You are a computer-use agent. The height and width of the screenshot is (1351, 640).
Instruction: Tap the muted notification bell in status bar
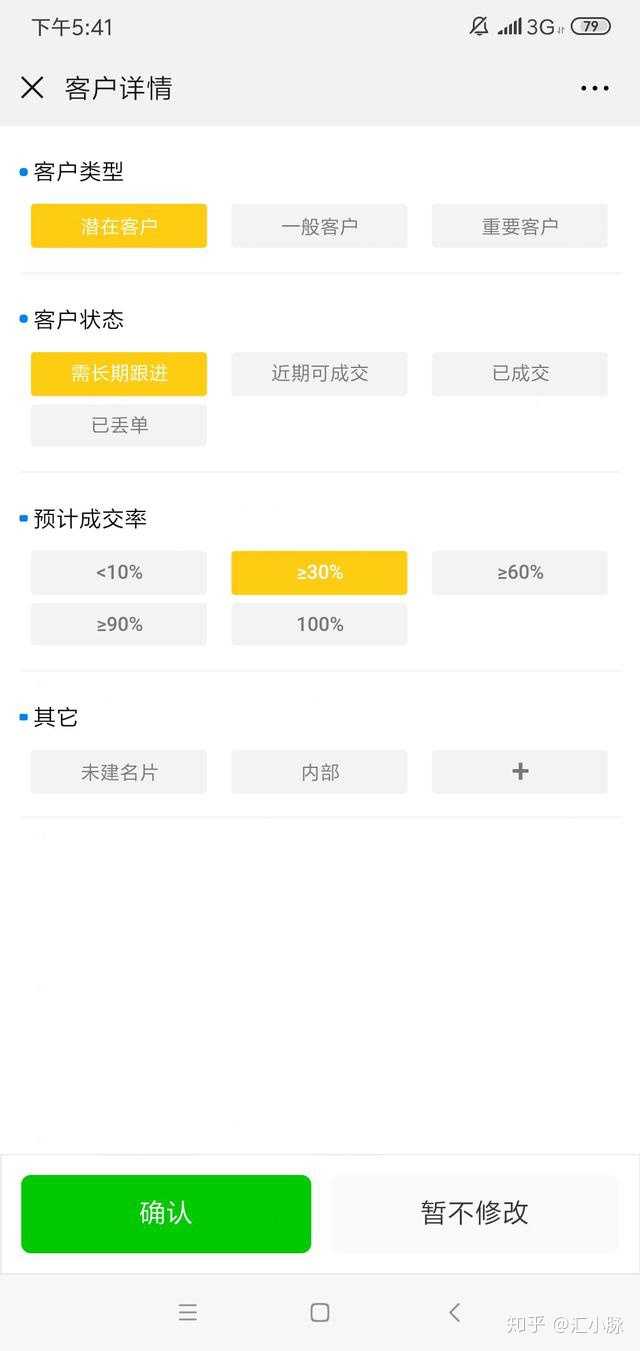coord(479,27)
